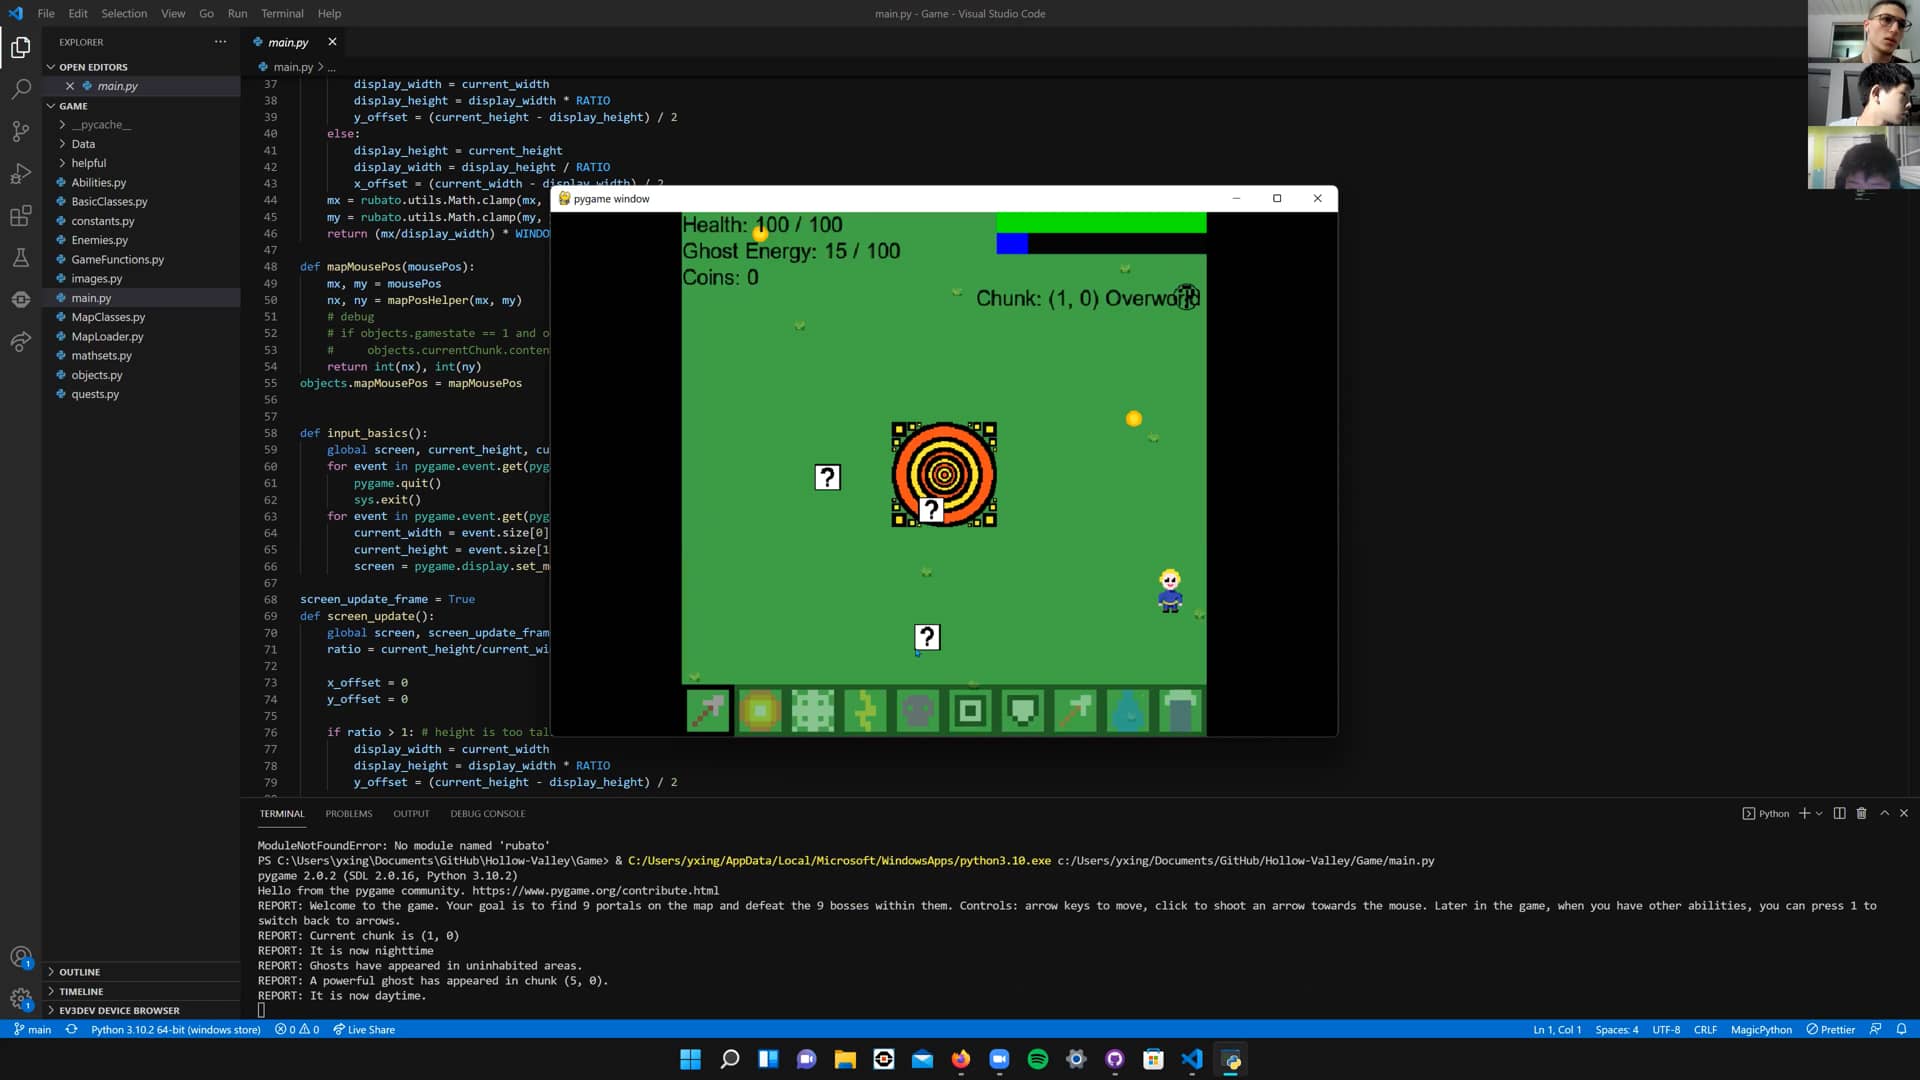Image resolution: width=1920 pixels, height=1080 pixels.
Task: Open the Terminal menu
Action: click(x=282, y=13)
